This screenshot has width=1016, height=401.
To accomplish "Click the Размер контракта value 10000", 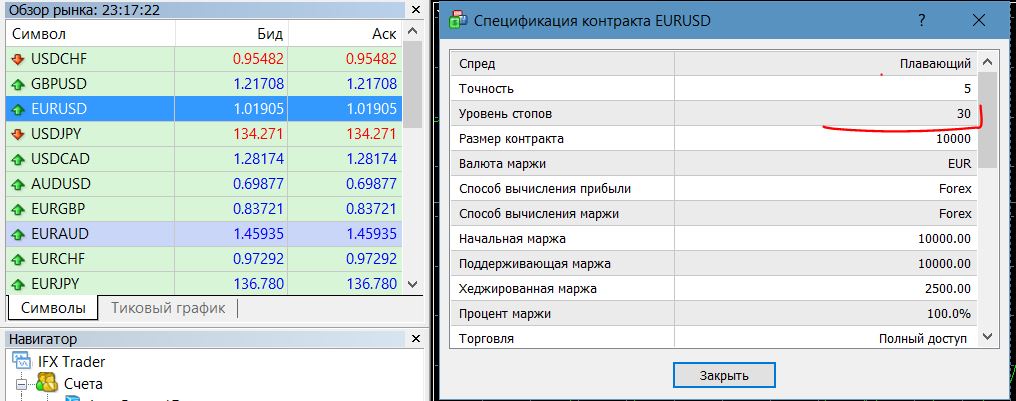I will point(953,139).
